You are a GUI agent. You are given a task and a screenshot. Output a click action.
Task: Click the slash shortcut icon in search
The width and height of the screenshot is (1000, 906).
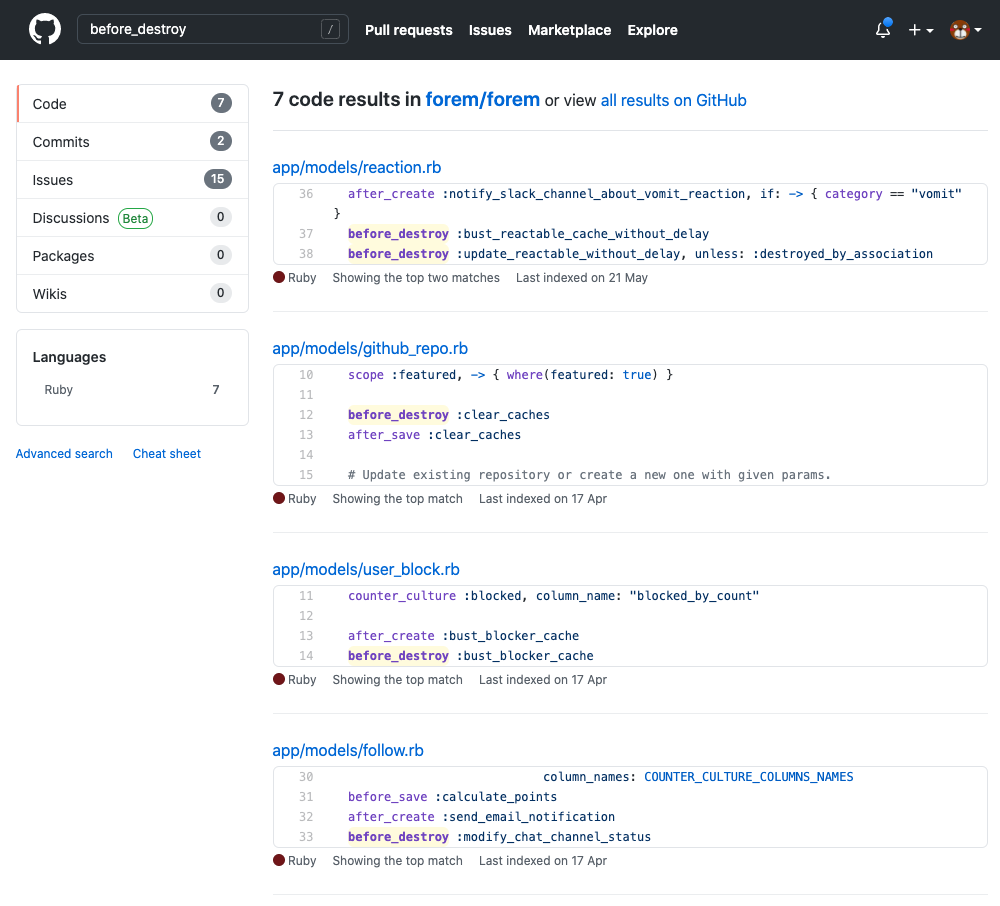330,29
